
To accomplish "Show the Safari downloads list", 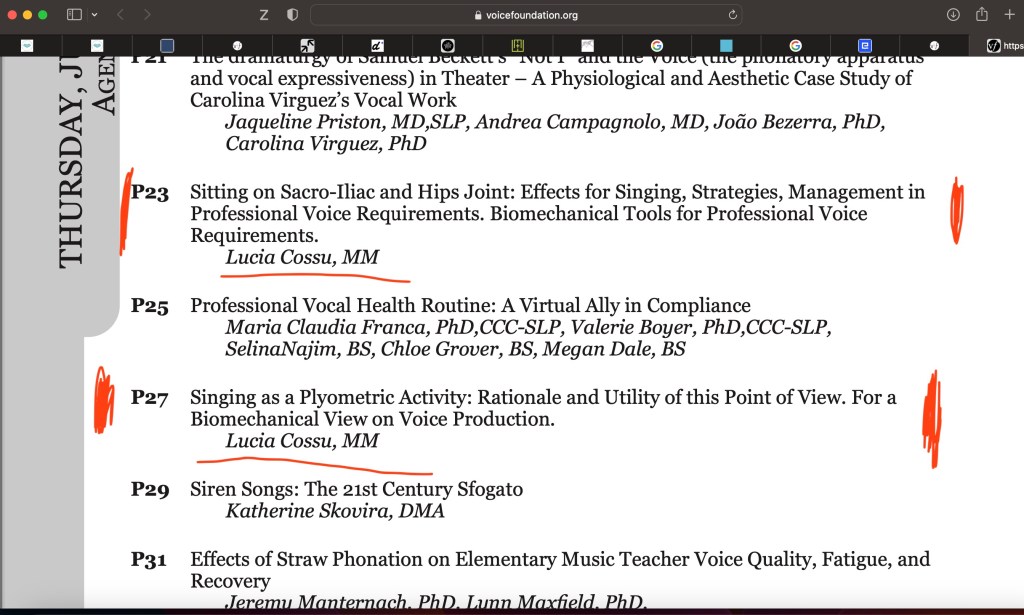I will tap(953, 15).
